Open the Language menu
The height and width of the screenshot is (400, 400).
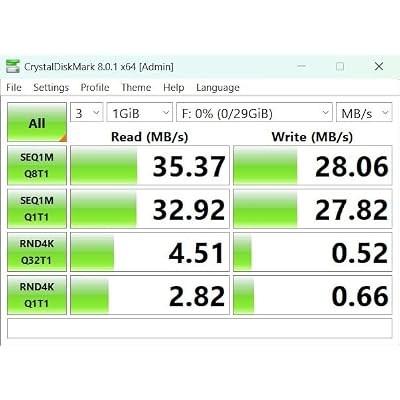[x=218, y=88]
